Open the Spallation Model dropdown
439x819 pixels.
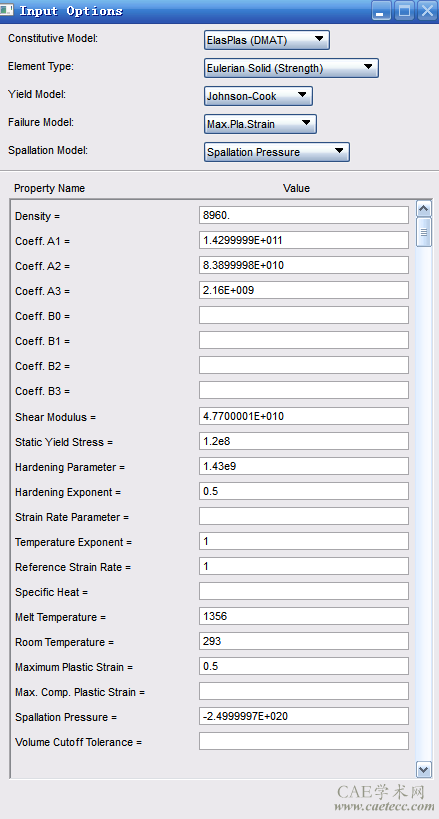[276, 152]
